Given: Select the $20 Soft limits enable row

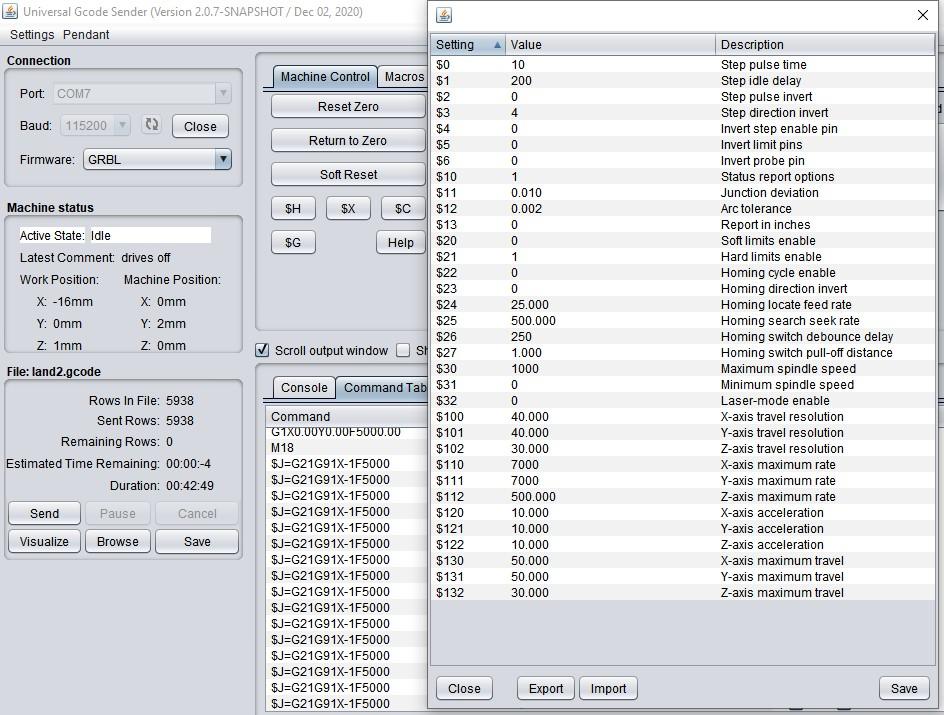Looking at the screenshot, I should (683, 241).
